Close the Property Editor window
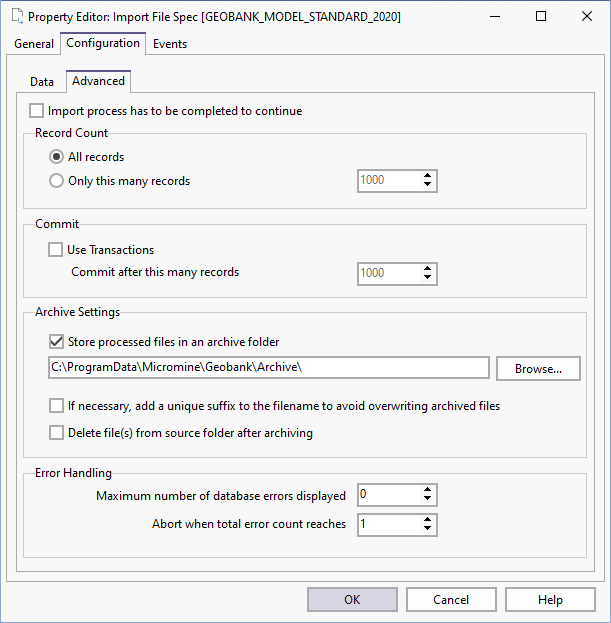Screen dimensions: 611x623 (587, 17)
